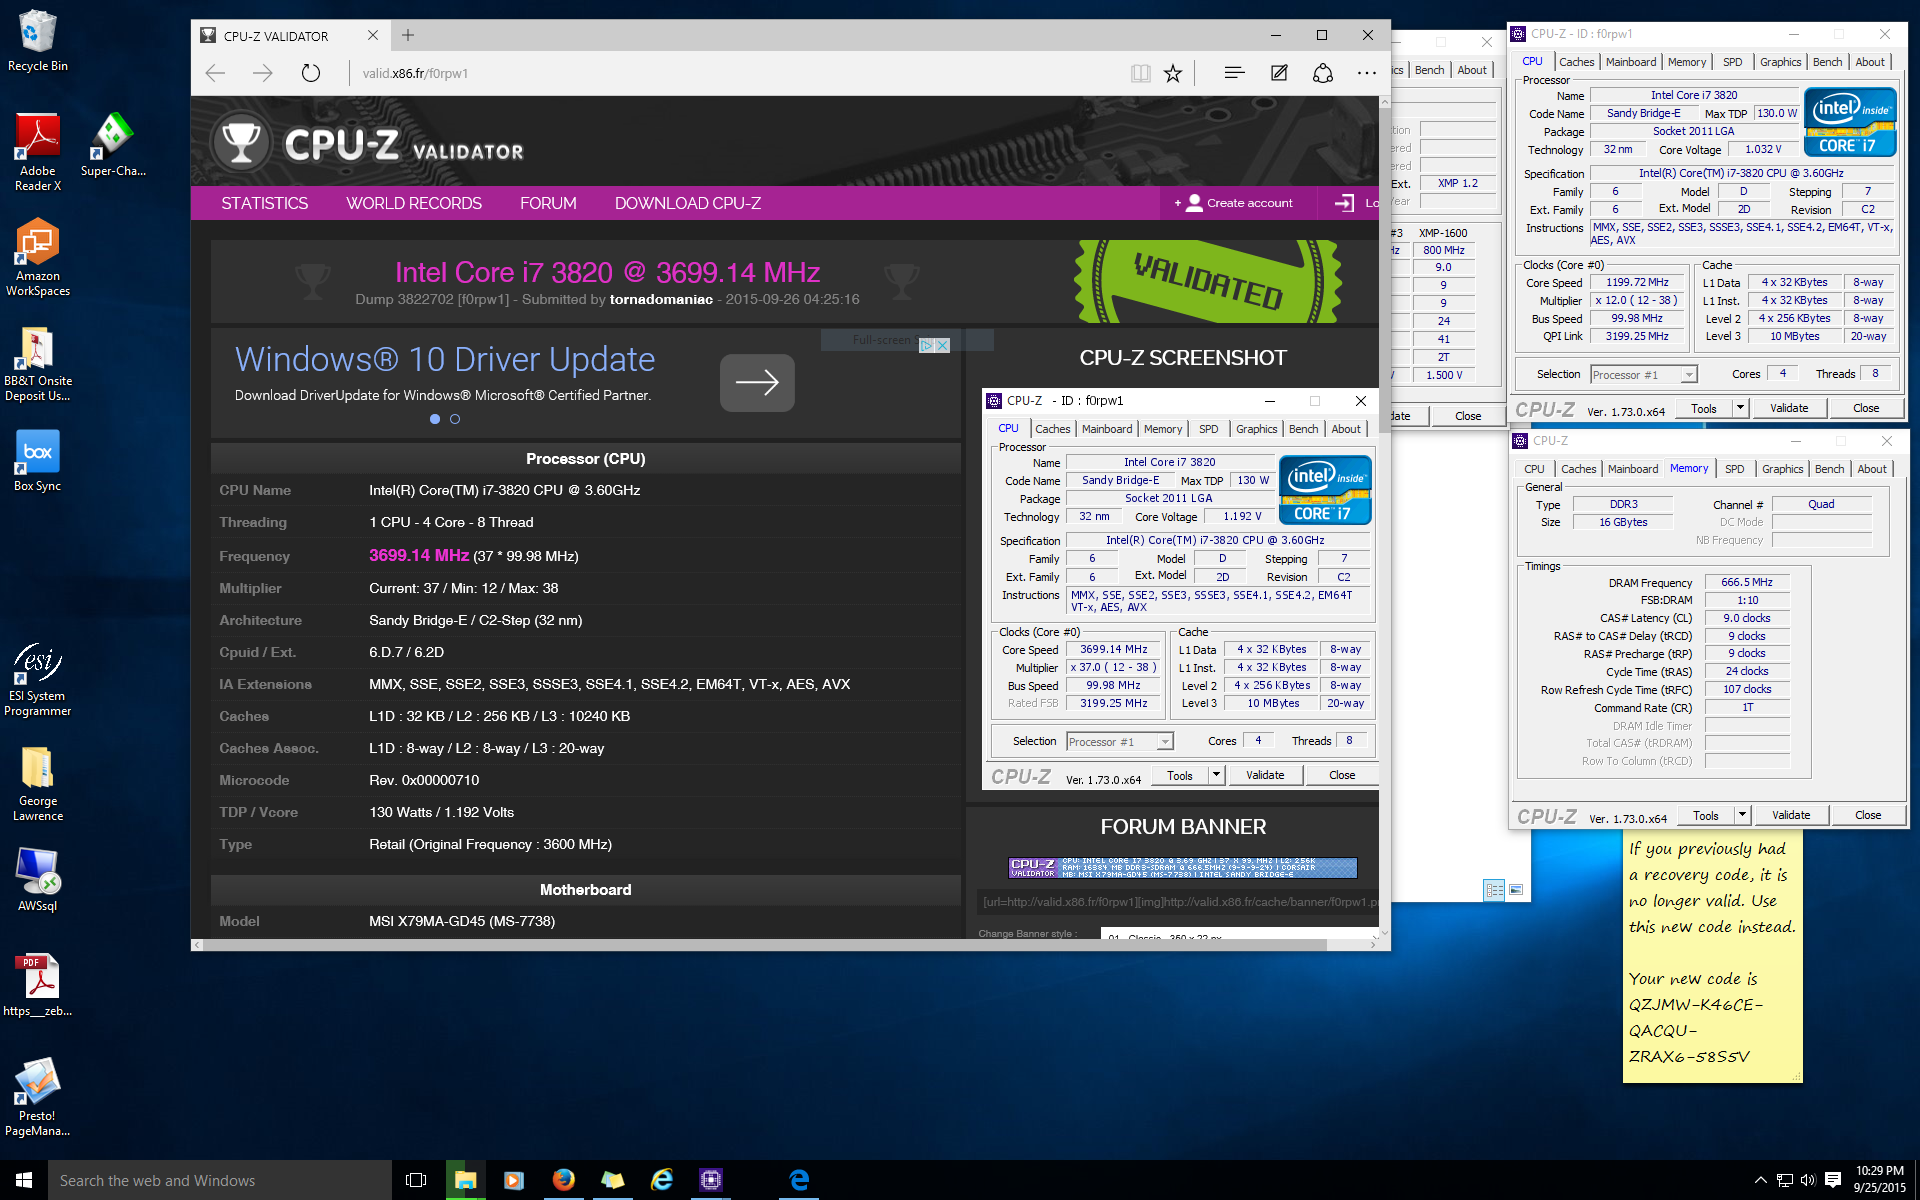Open banner style dropdown on web page

1238,935
